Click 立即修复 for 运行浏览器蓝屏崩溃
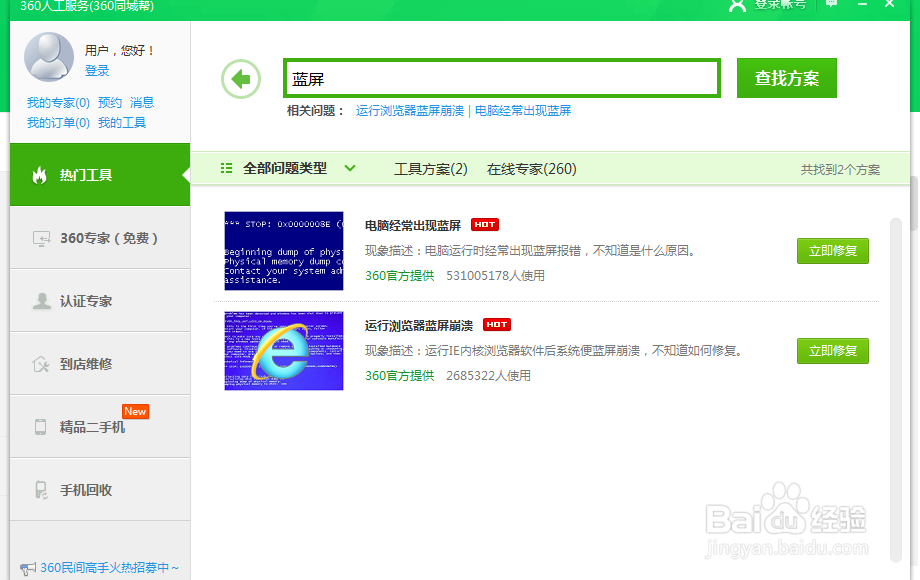 (x=833, y=351)
